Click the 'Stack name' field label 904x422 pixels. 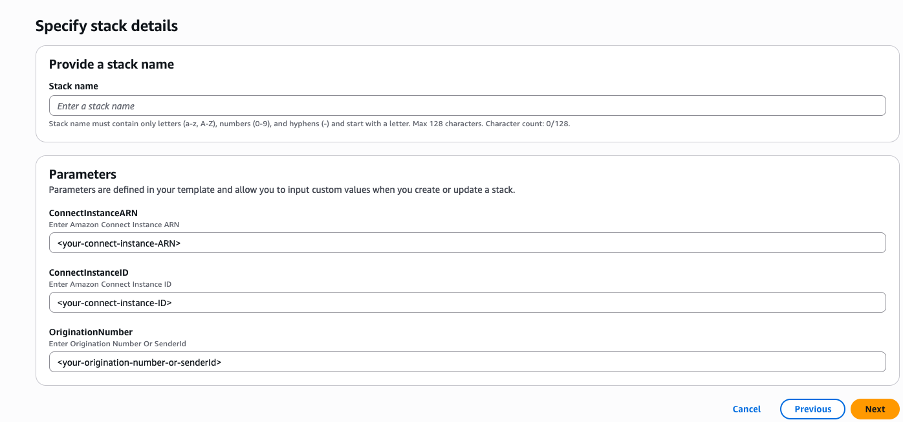(74, 86)
